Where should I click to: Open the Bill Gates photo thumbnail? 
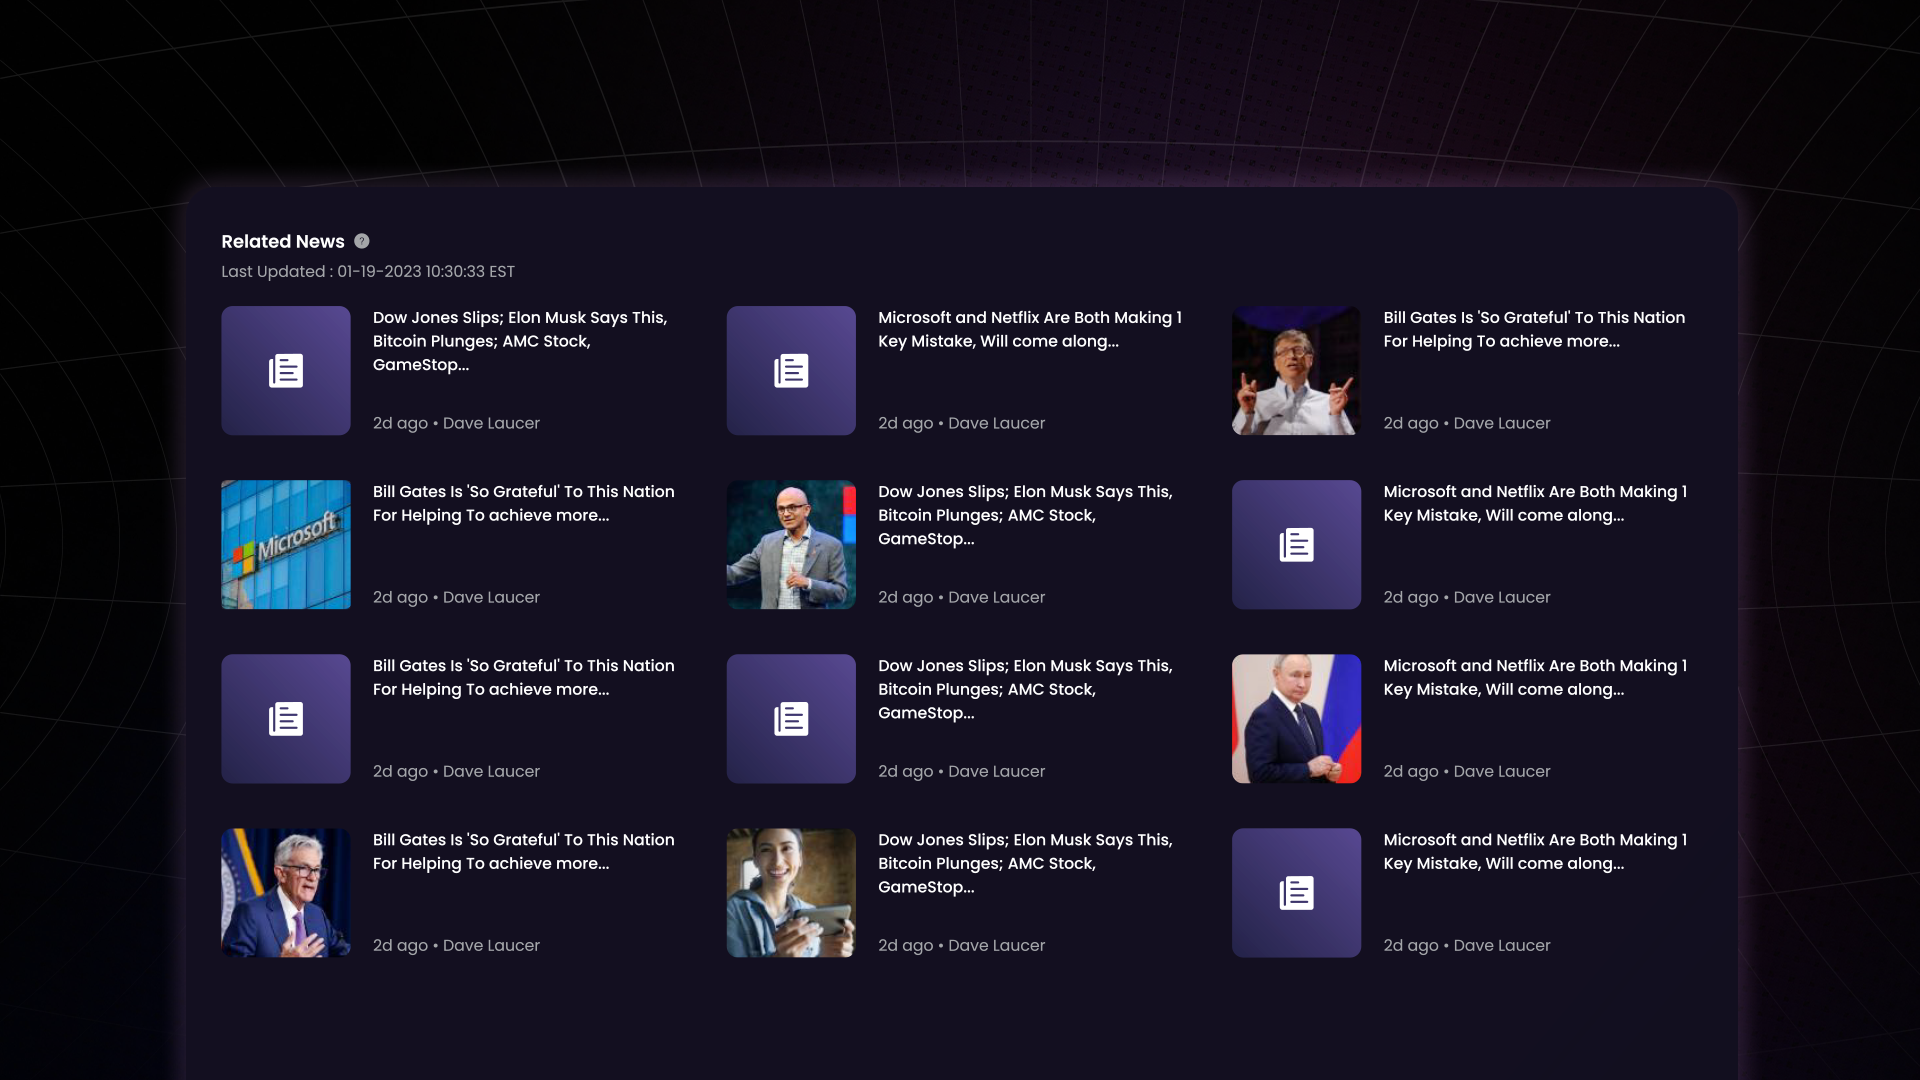[x=1296, y=371]
